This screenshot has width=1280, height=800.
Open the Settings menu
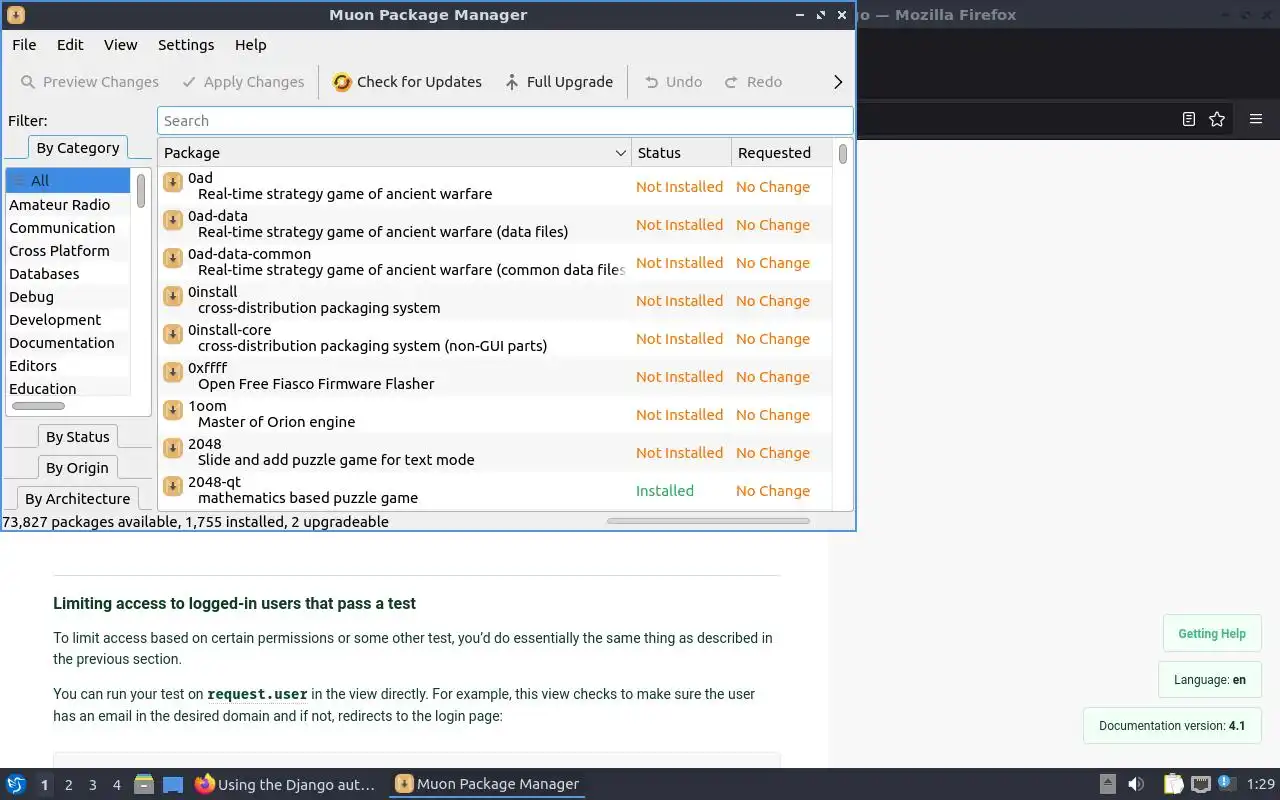(x=186, y=45)
